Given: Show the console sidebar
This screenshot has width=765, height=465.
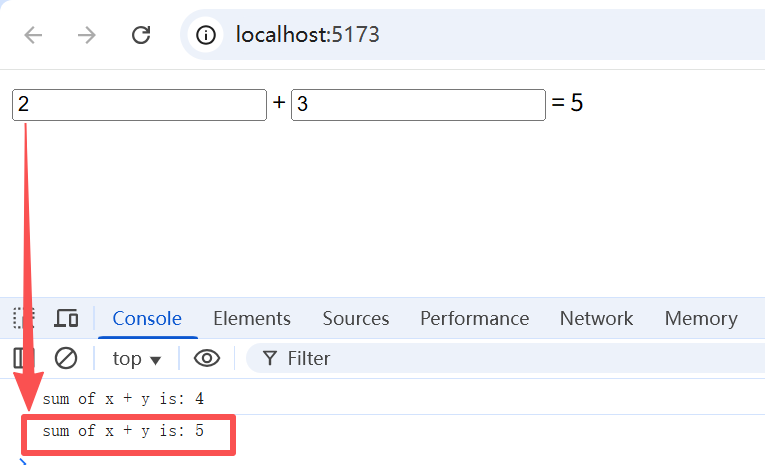Looking at the screenshot, I should (x=23, y=358).
